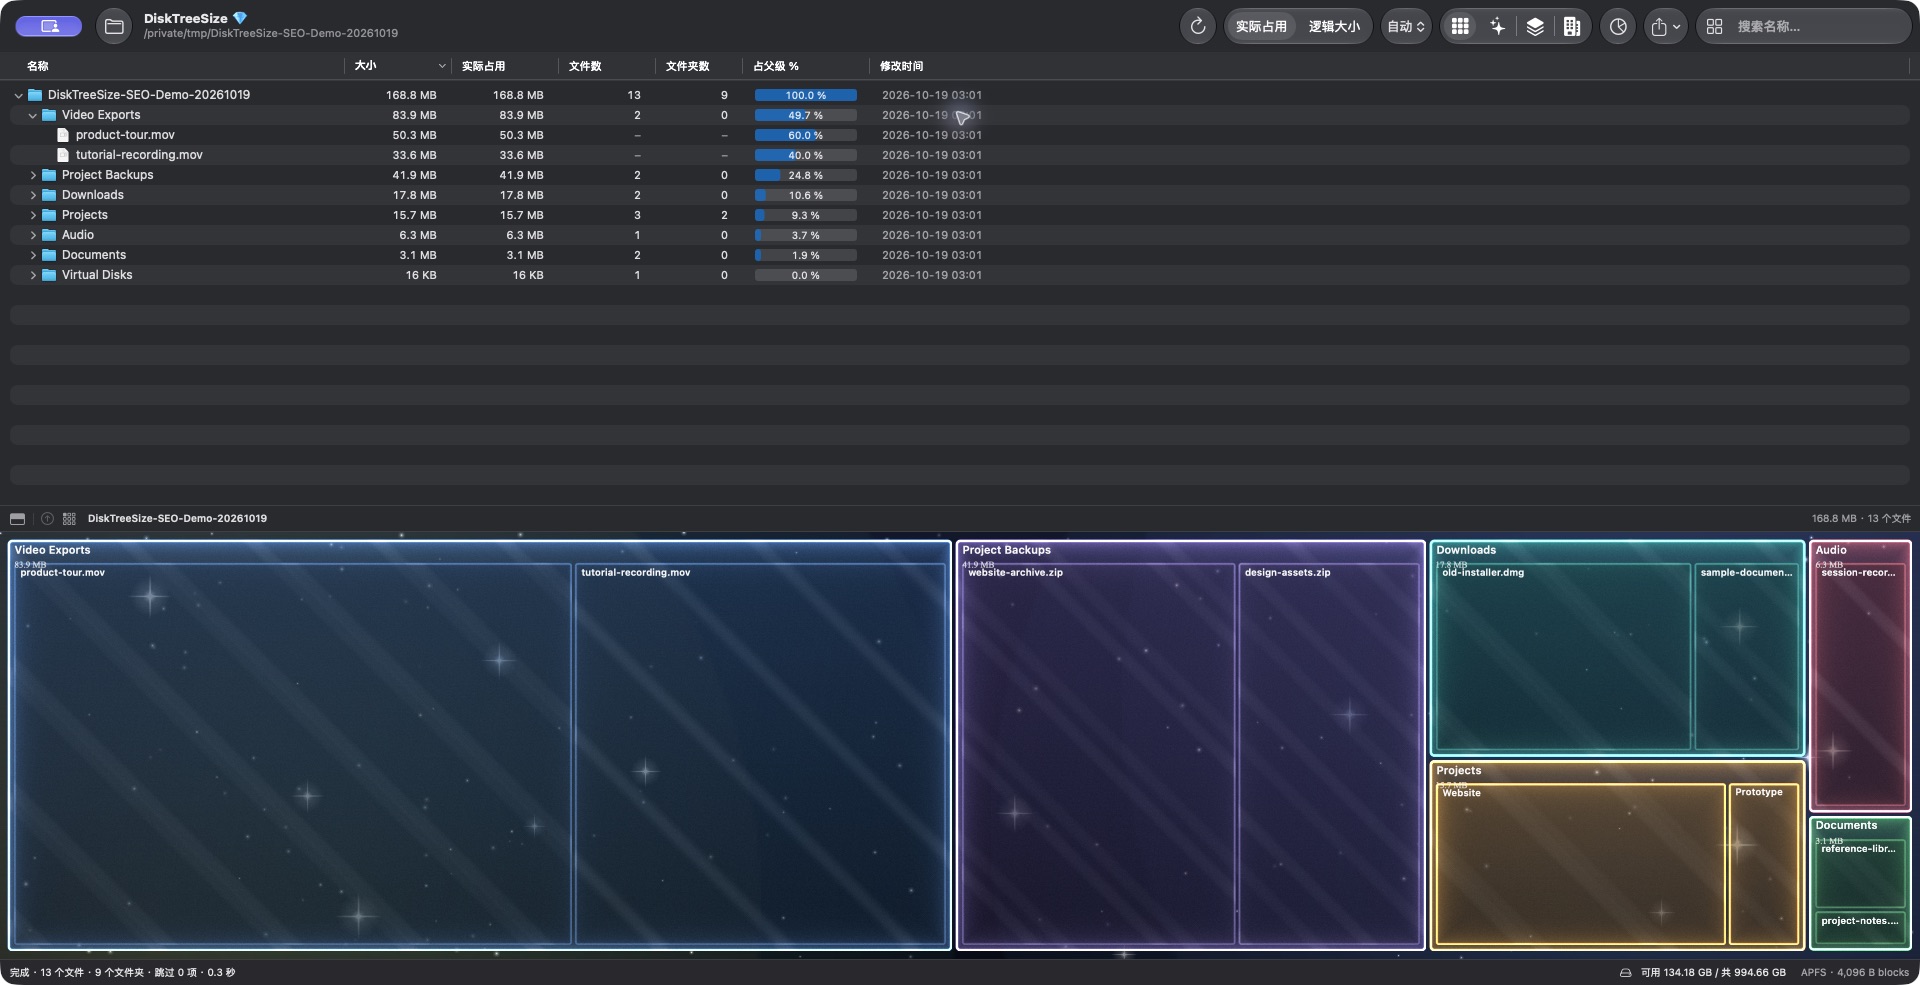Viewport: 1920px width, 985px height.
Task: Sort by the 修改时间 column header
Action: coord(901,66)
